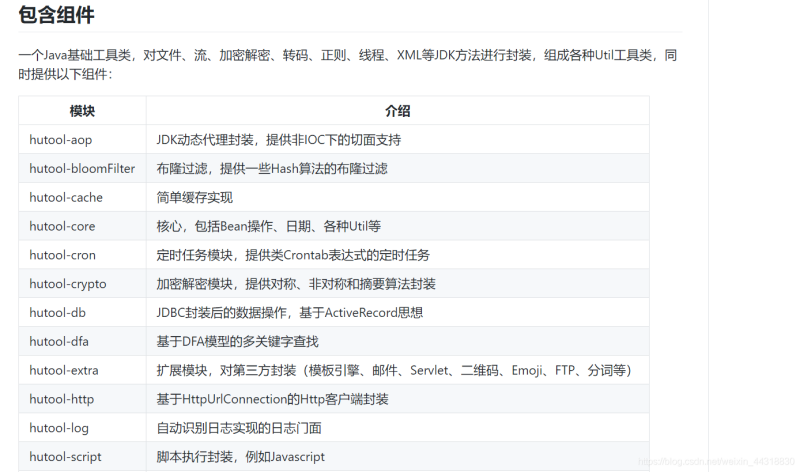Select the 介绍 column header
This screenshot has height=472, width=800.
[x=397, y=111]
